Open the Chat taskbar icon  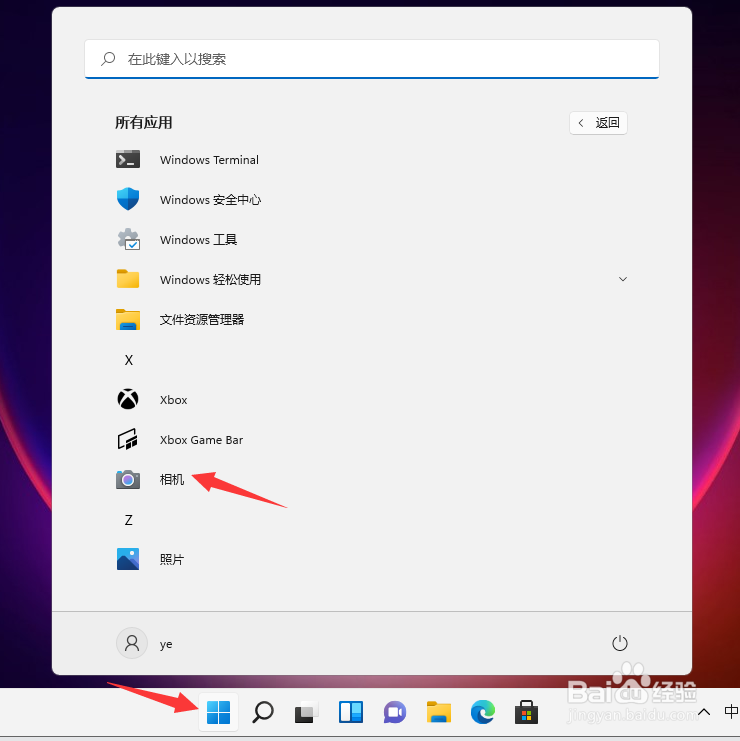pos(395,712)
